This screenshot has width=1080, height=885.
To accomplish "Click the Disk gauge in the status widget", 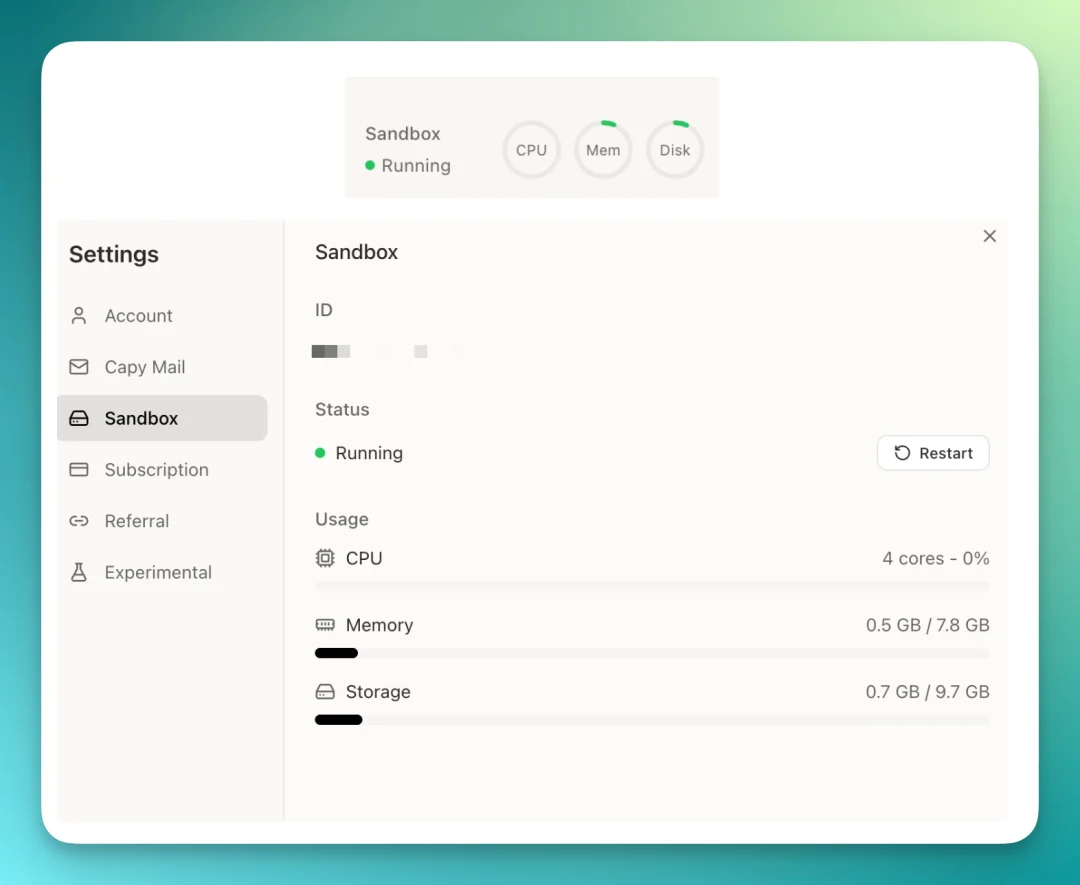I will (675, 149).
